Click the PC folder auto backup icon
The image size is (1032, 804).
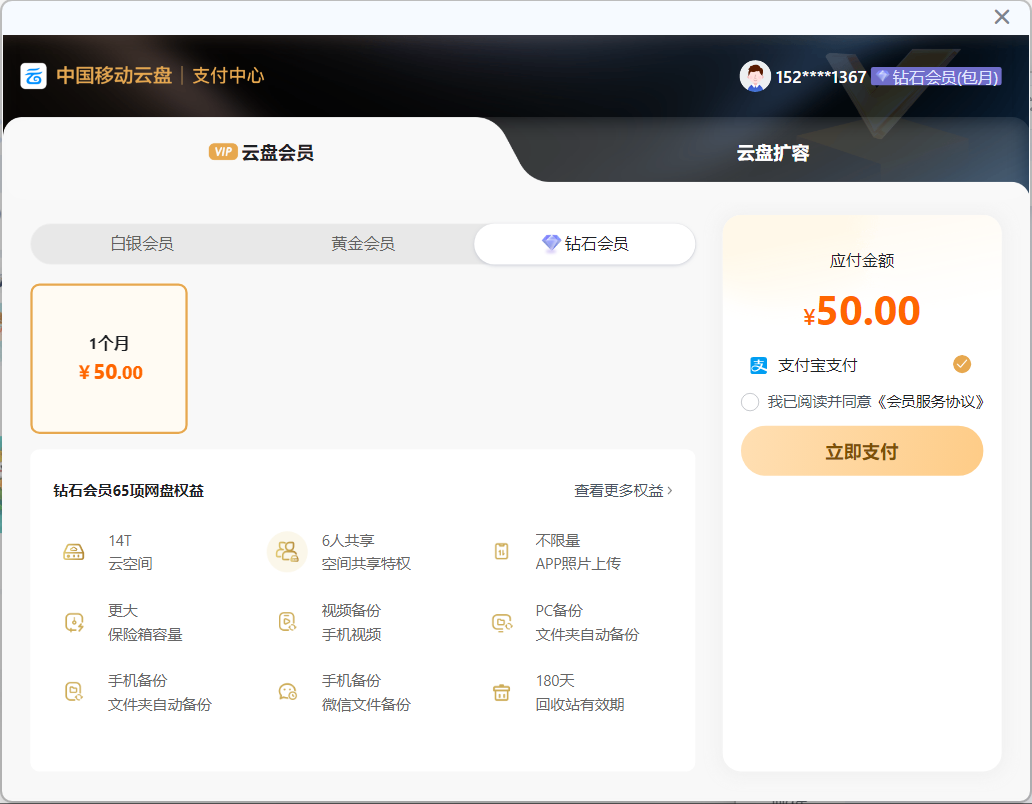502,622
